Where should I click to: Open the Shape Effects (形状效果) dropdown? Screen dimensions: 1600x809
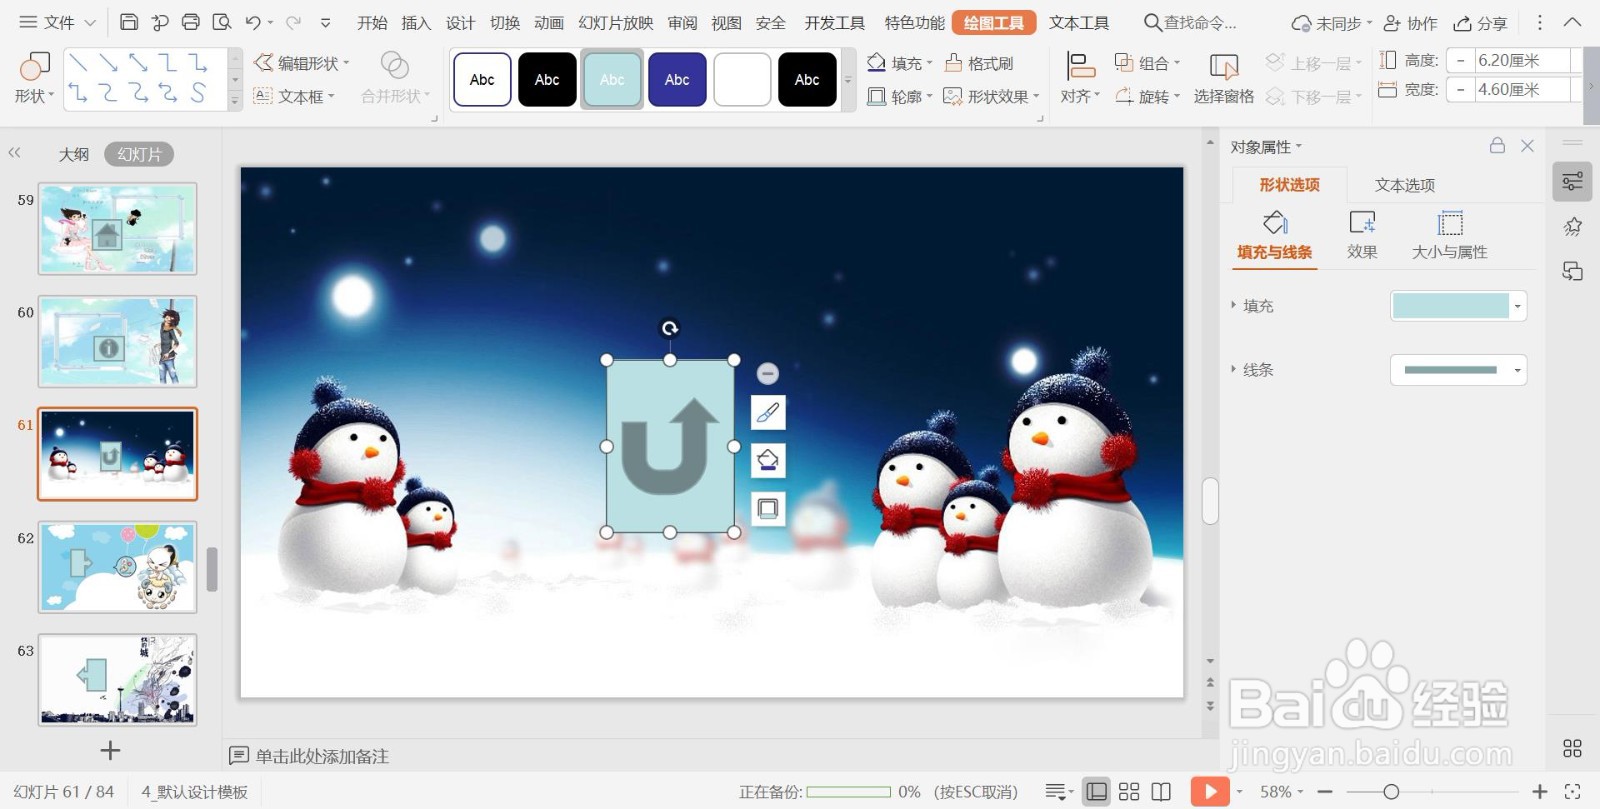tap(992, 96)
